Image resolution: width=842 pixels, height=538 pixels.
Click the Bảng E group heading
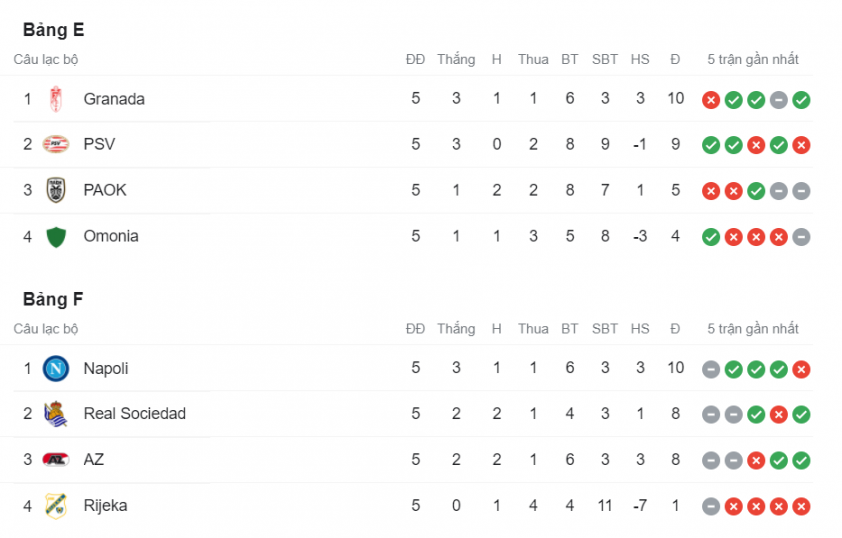[x=54, y=30]
